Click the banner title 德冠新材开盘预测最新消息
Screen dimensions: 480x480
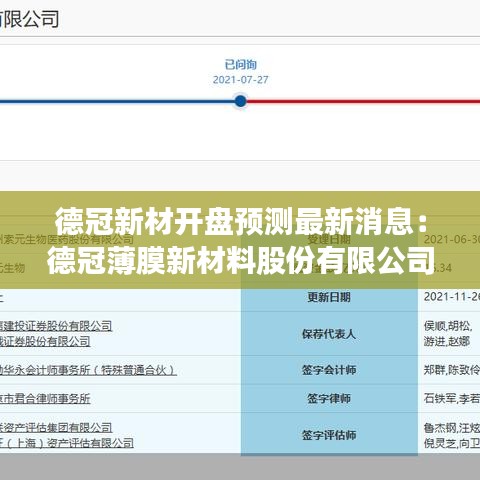(x=242, y=221)
